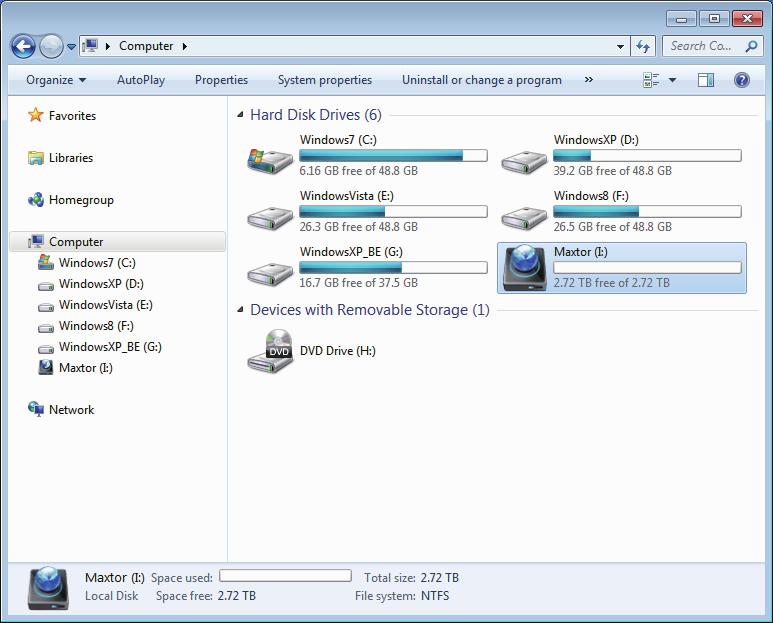This screenshot has width=773, height=623.
Task: Click the Computer icon in the sidebar
Action: [x=36, y=242]
